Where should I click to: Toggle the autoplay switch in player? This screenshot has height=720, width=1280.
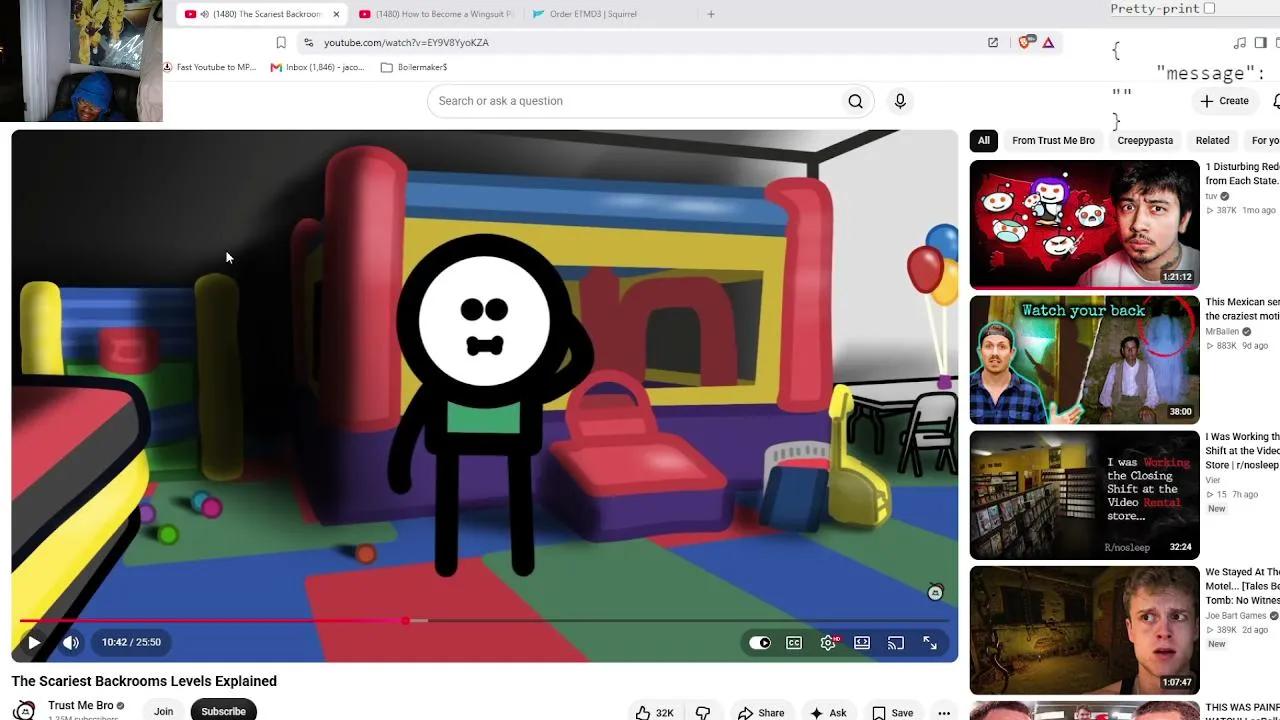[760, 643]
